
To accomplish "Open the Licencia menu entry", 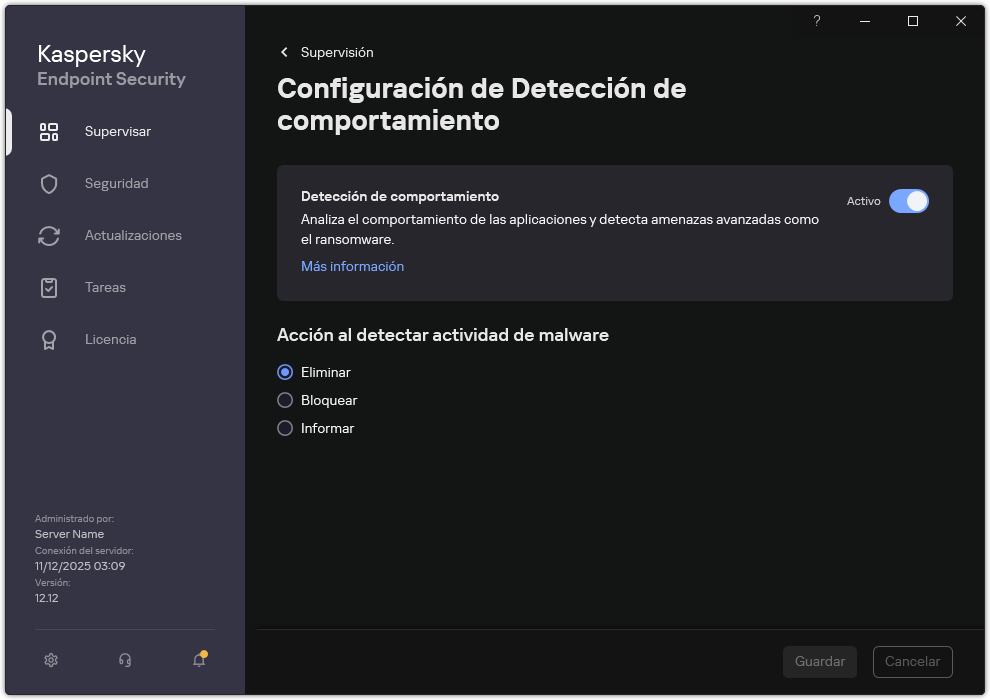I will (x=110, y=339).
